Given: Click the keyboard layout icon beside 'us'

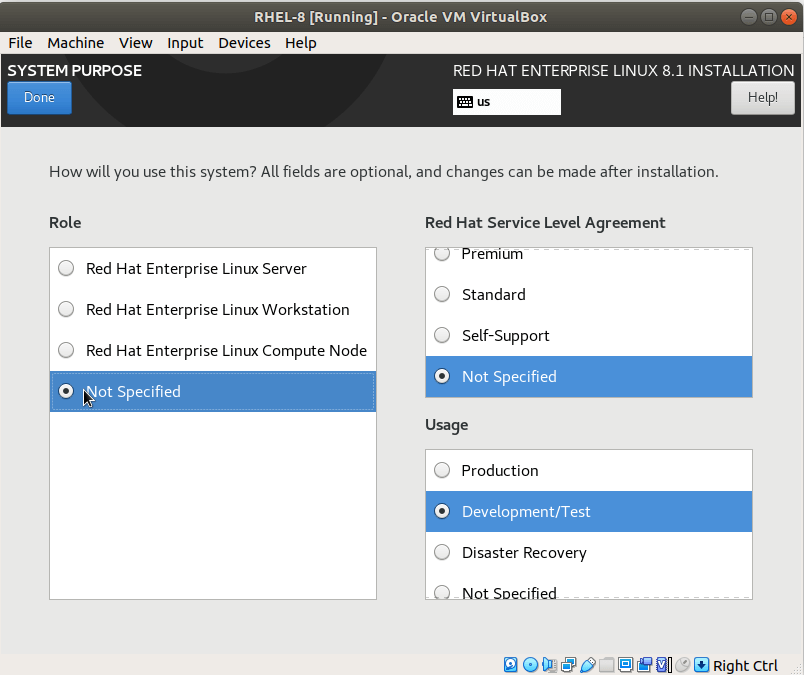Looking at the screenshot, I should click(x=465, y=102).
